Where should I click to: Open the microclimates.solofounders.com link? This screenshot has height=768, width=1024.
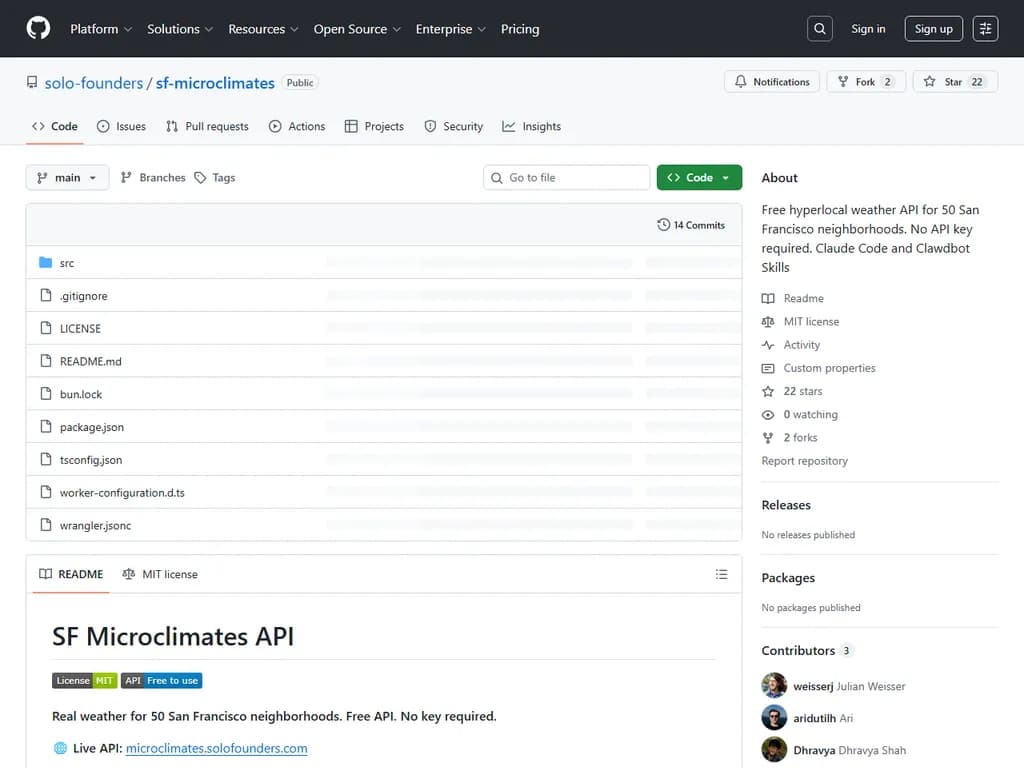216,748
